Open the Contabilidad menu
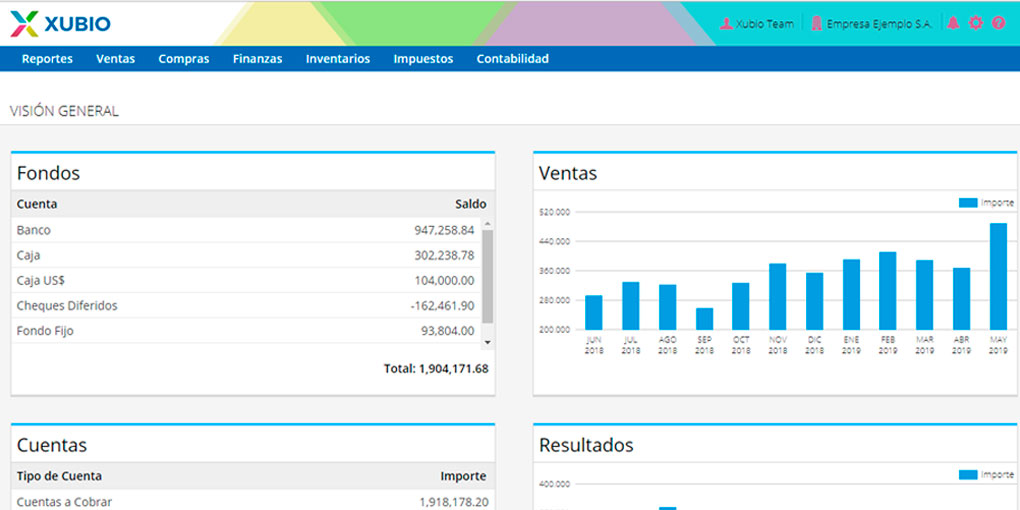The width and height of the screenshot is (1020, 510). 512,59
